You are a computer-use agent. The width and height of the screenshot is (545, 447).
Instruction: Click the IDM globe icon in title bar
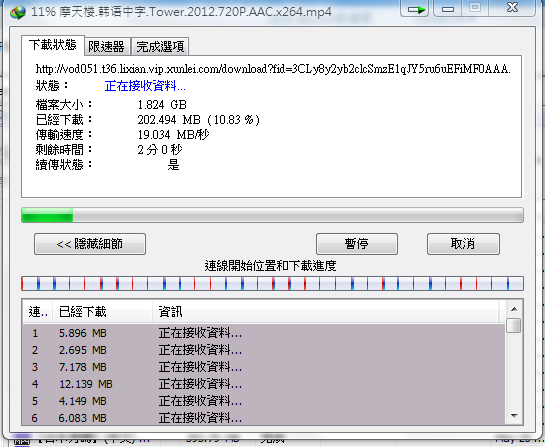[x=18, y=12]
